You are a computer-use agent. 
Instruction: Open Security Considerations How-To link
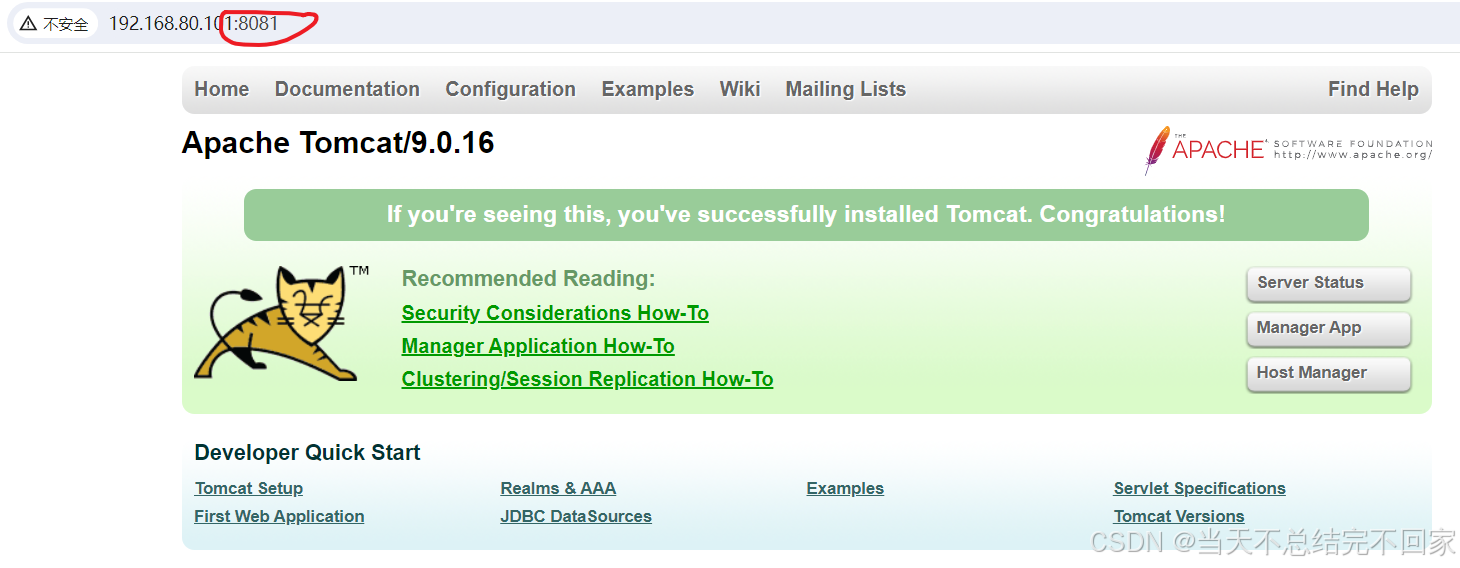(555, 313)
